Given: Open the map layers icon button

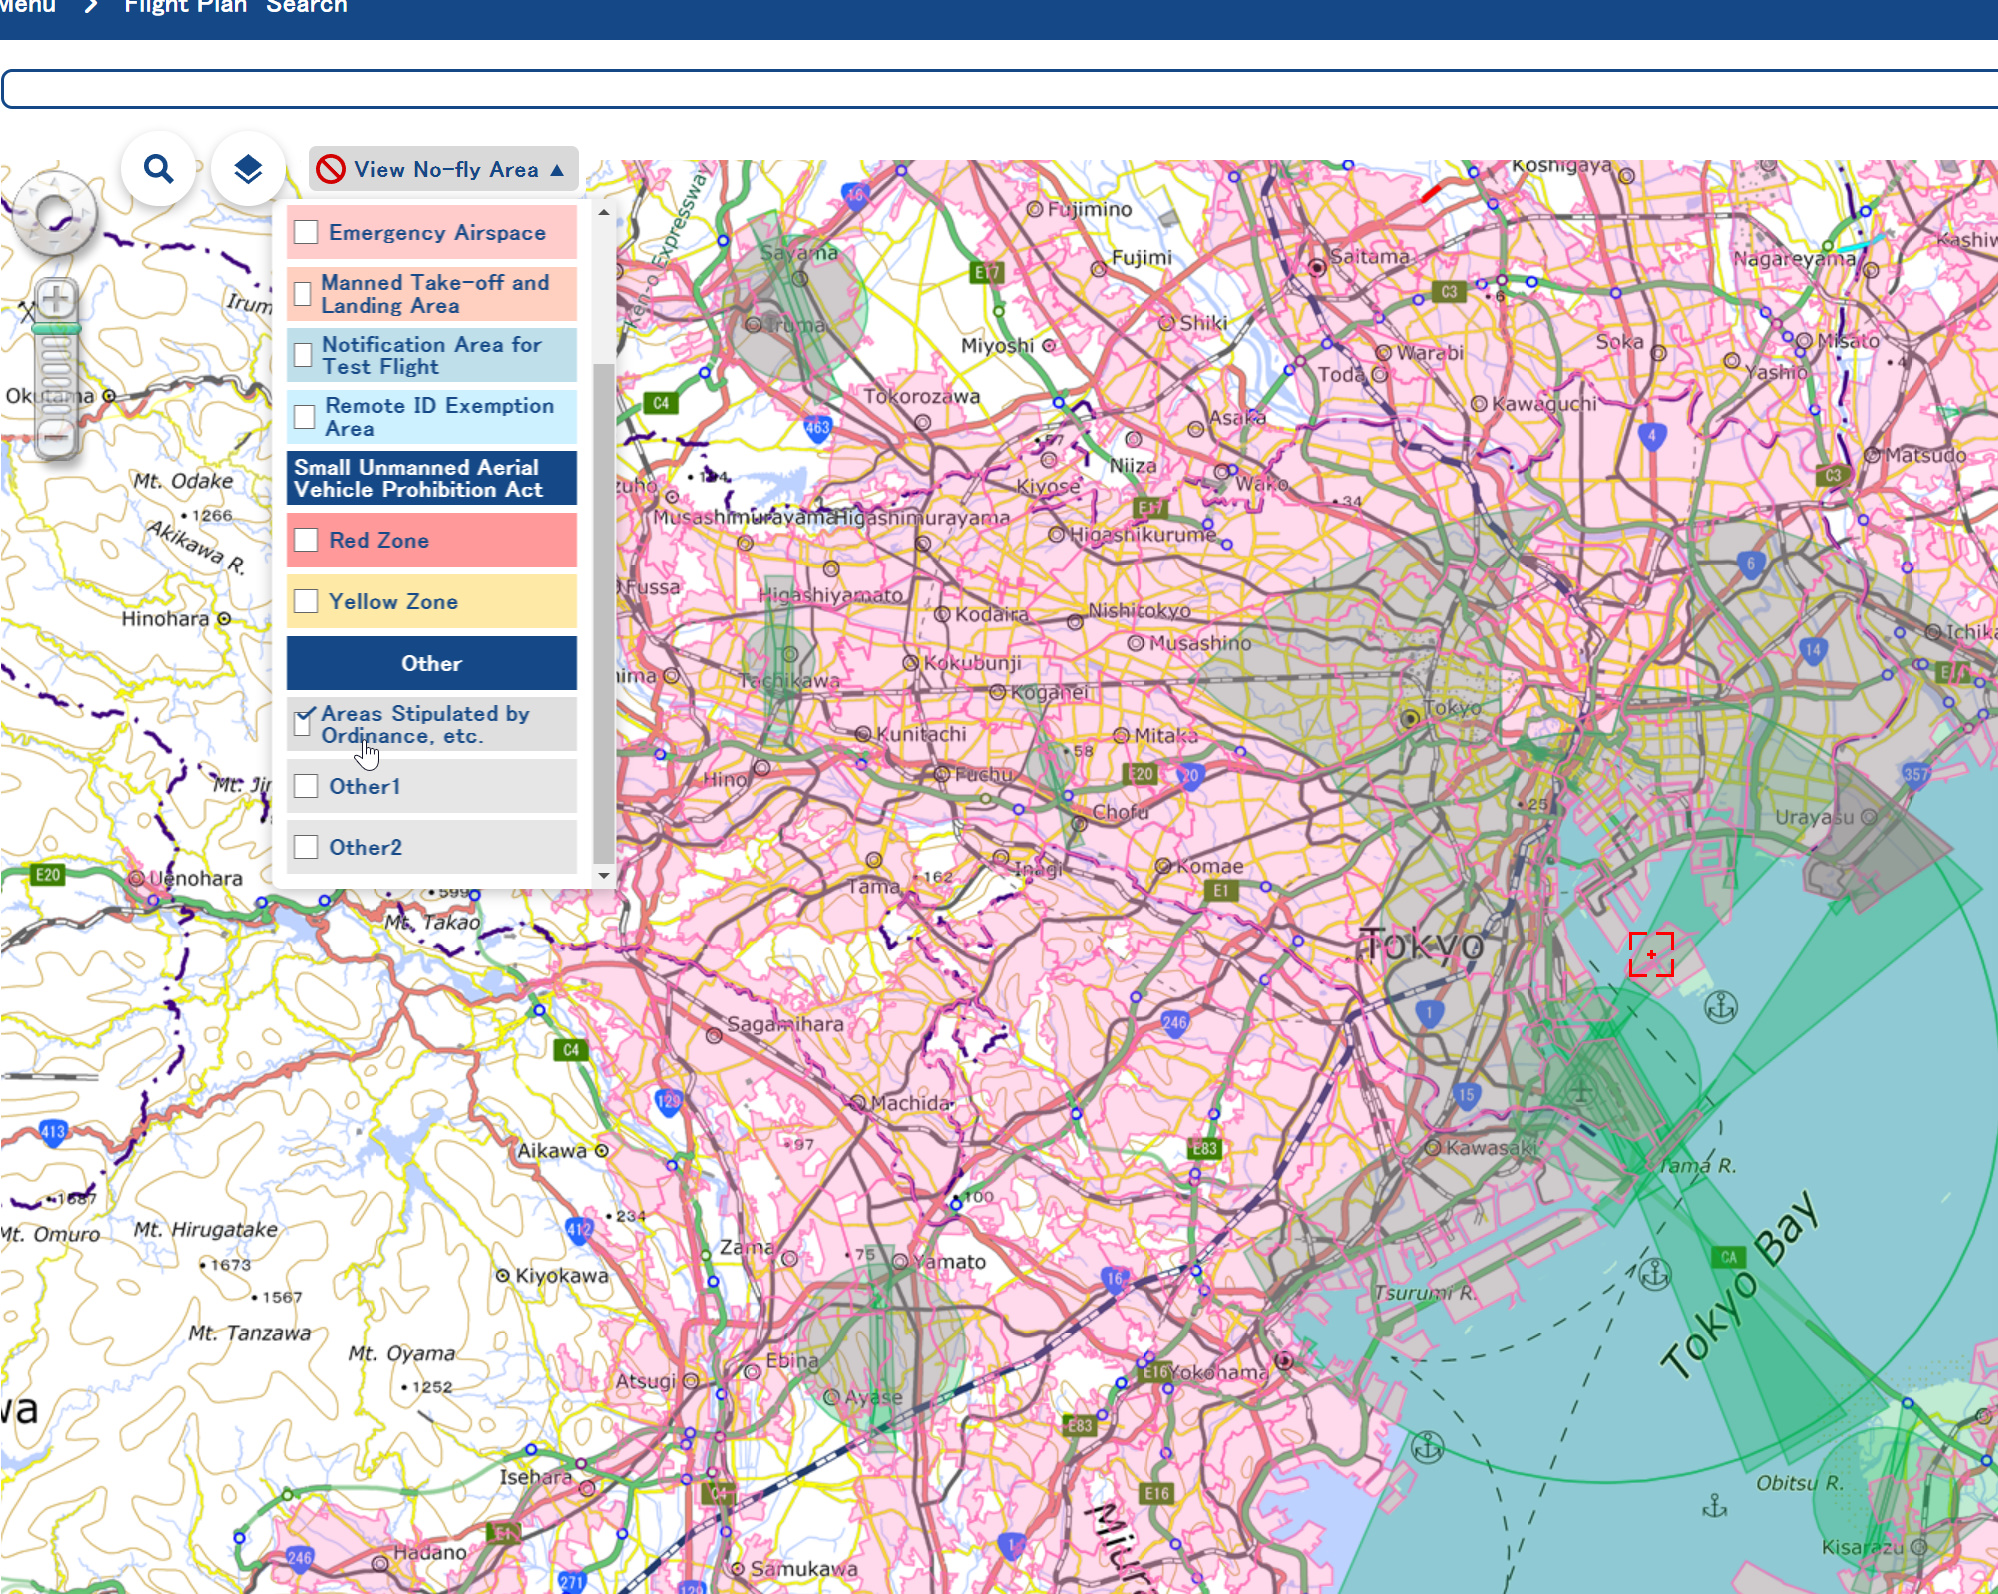Looking at the screenshot, I should coord(248,169).
